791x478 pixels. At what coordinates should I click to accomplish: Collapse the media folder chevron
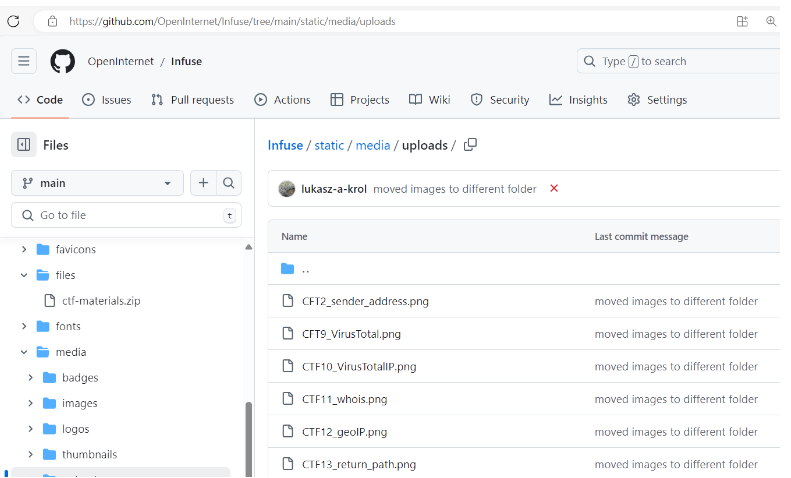pos(24,352)
